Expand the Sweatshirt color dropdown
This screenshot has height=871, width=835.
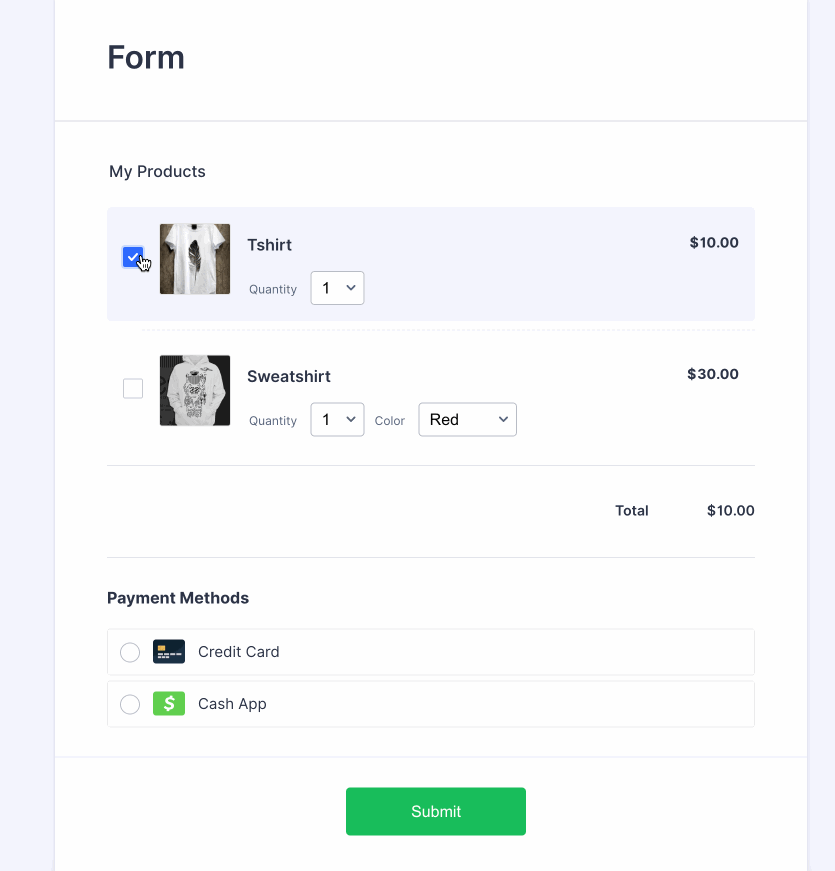pos(467,420)
